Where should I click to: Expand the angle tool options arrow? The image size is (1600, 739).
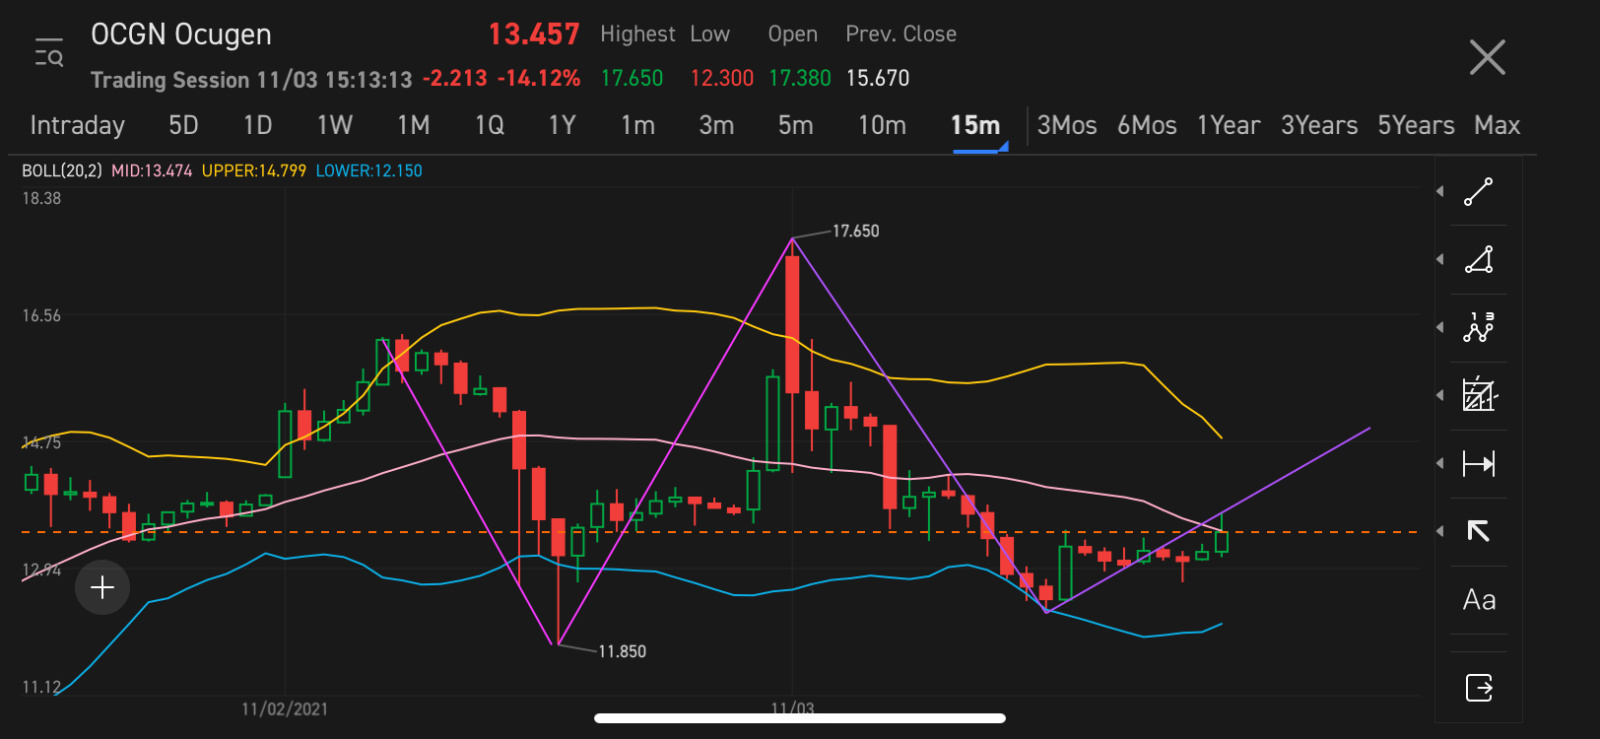click(x=1440, y=259)
